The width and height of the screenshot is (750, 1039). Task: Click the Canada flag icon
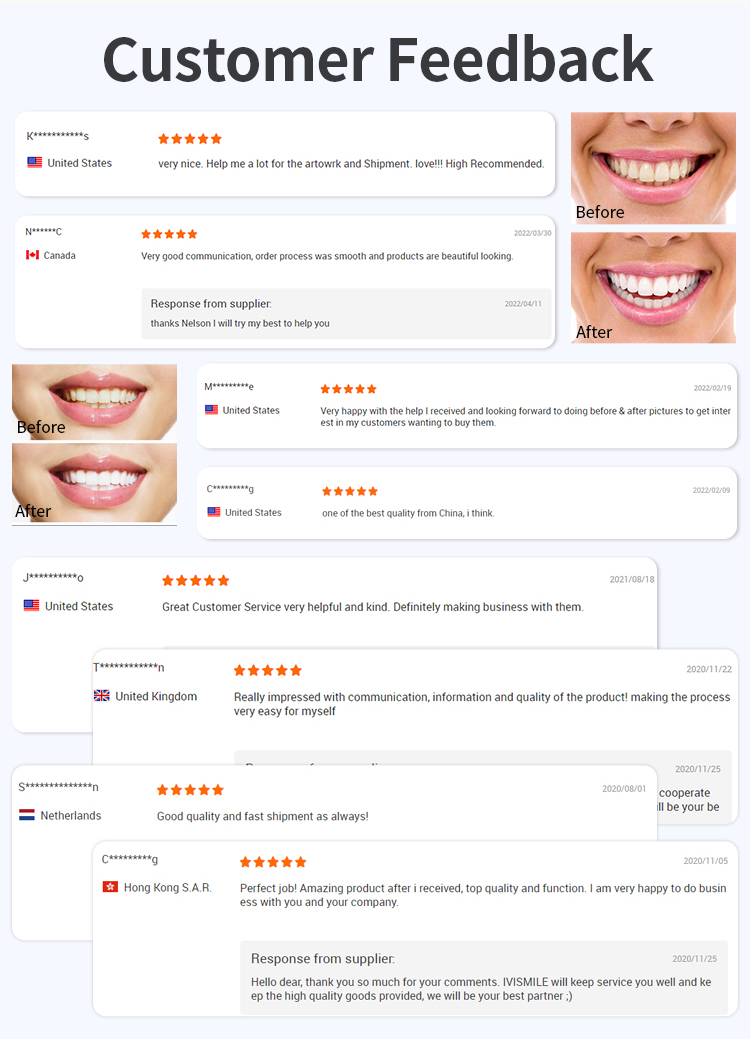(32, 255)
